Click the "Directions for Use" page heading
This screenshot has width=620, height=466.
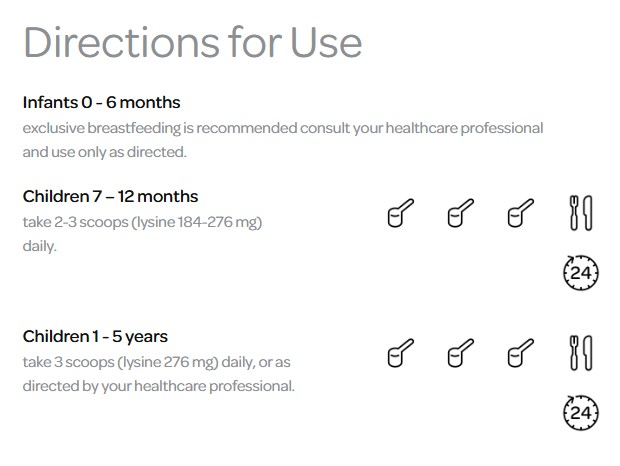click(x=192, y=42)
